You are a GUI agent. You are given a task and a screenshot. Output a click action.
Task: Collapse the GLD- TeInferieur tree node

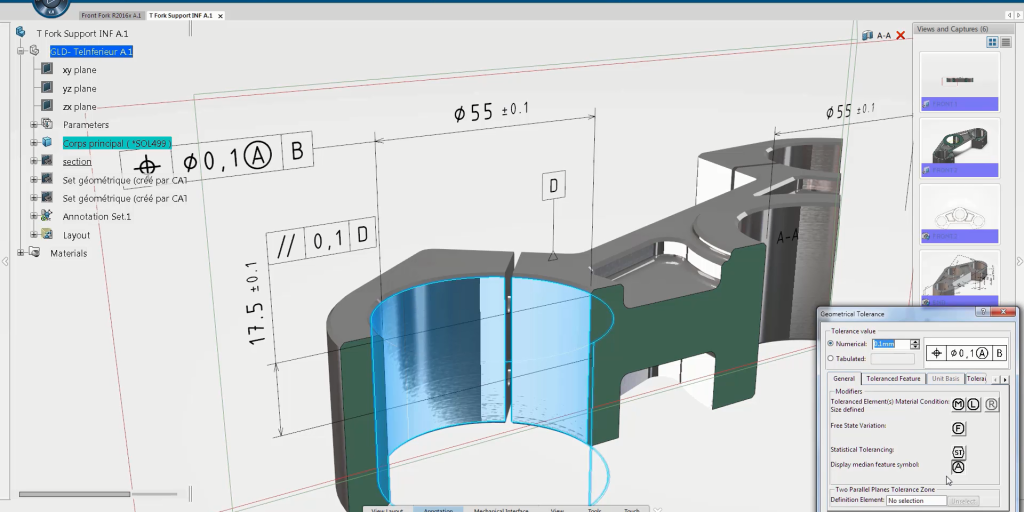(x=20, y=51)
